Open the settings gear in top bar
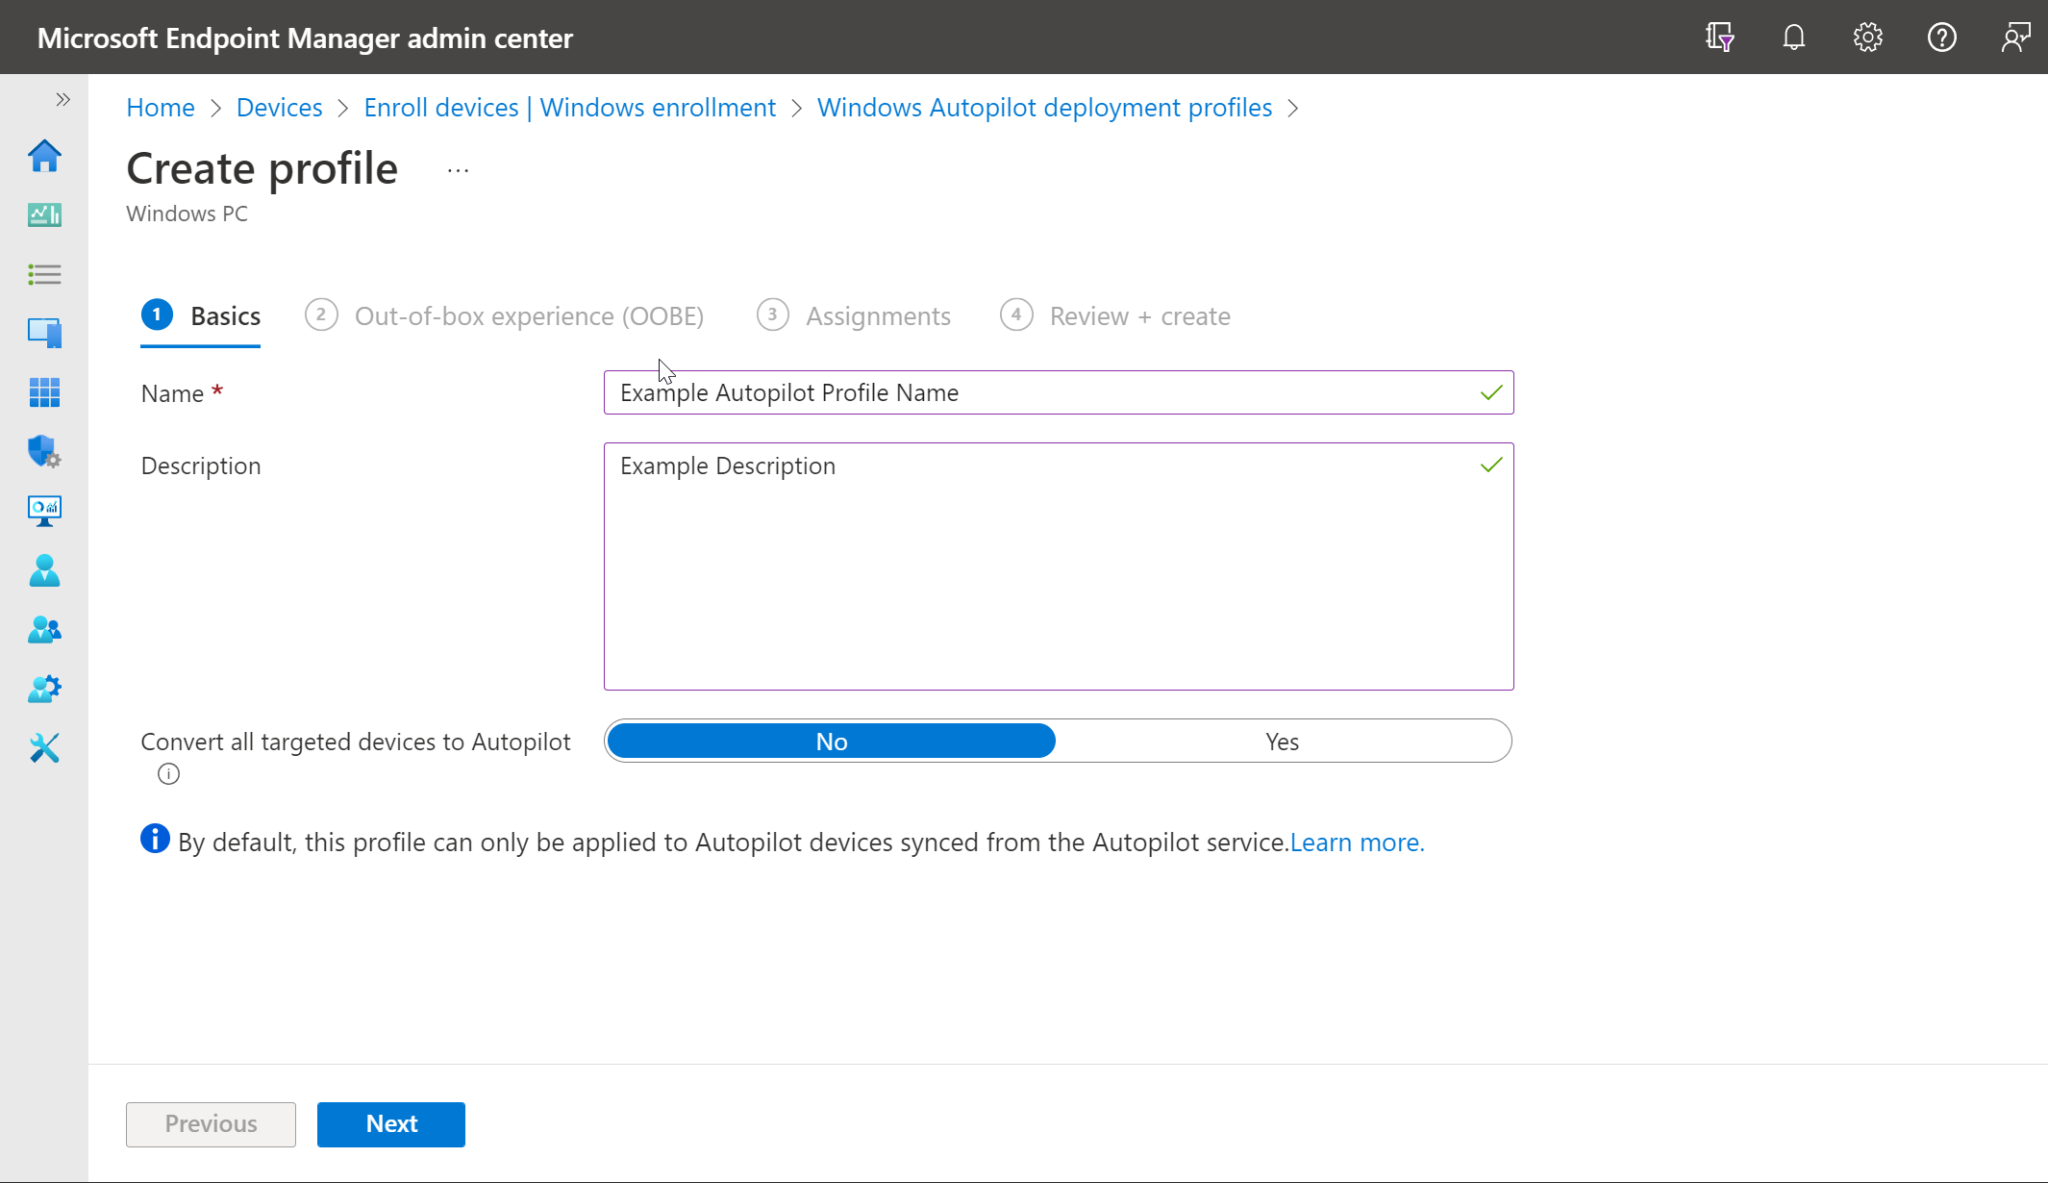This screenshot has height=1183, width=2048. (1867, 37)
